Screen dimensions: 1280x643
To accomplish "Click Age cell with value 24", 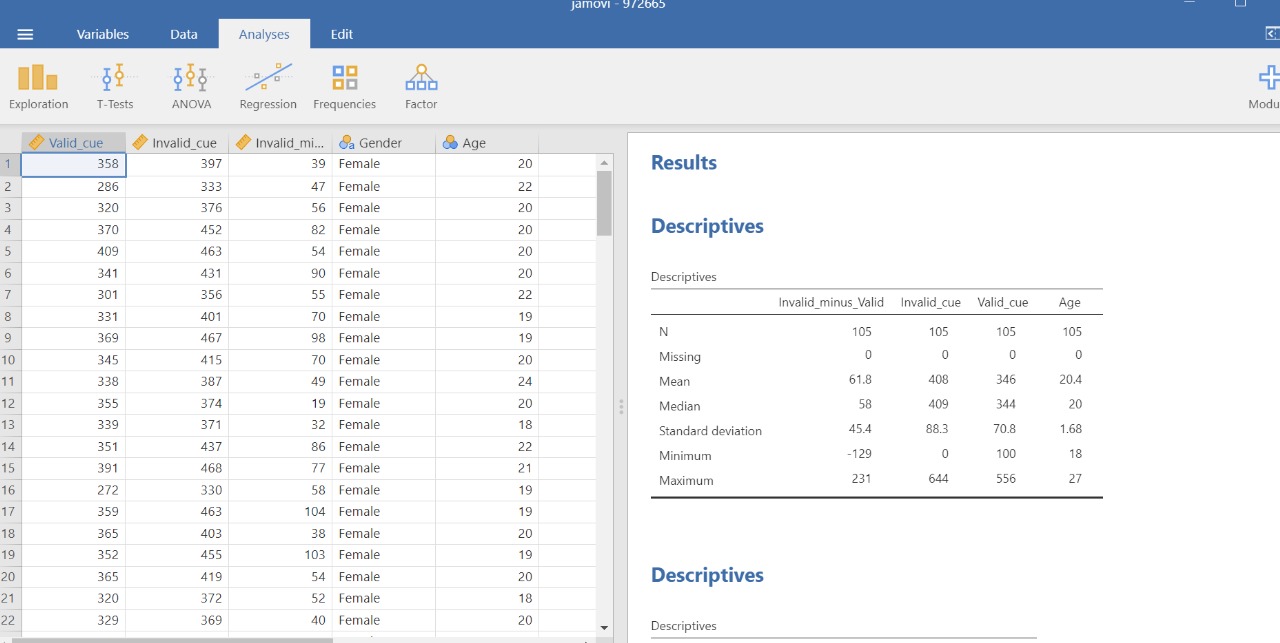I will pos(487,382).
